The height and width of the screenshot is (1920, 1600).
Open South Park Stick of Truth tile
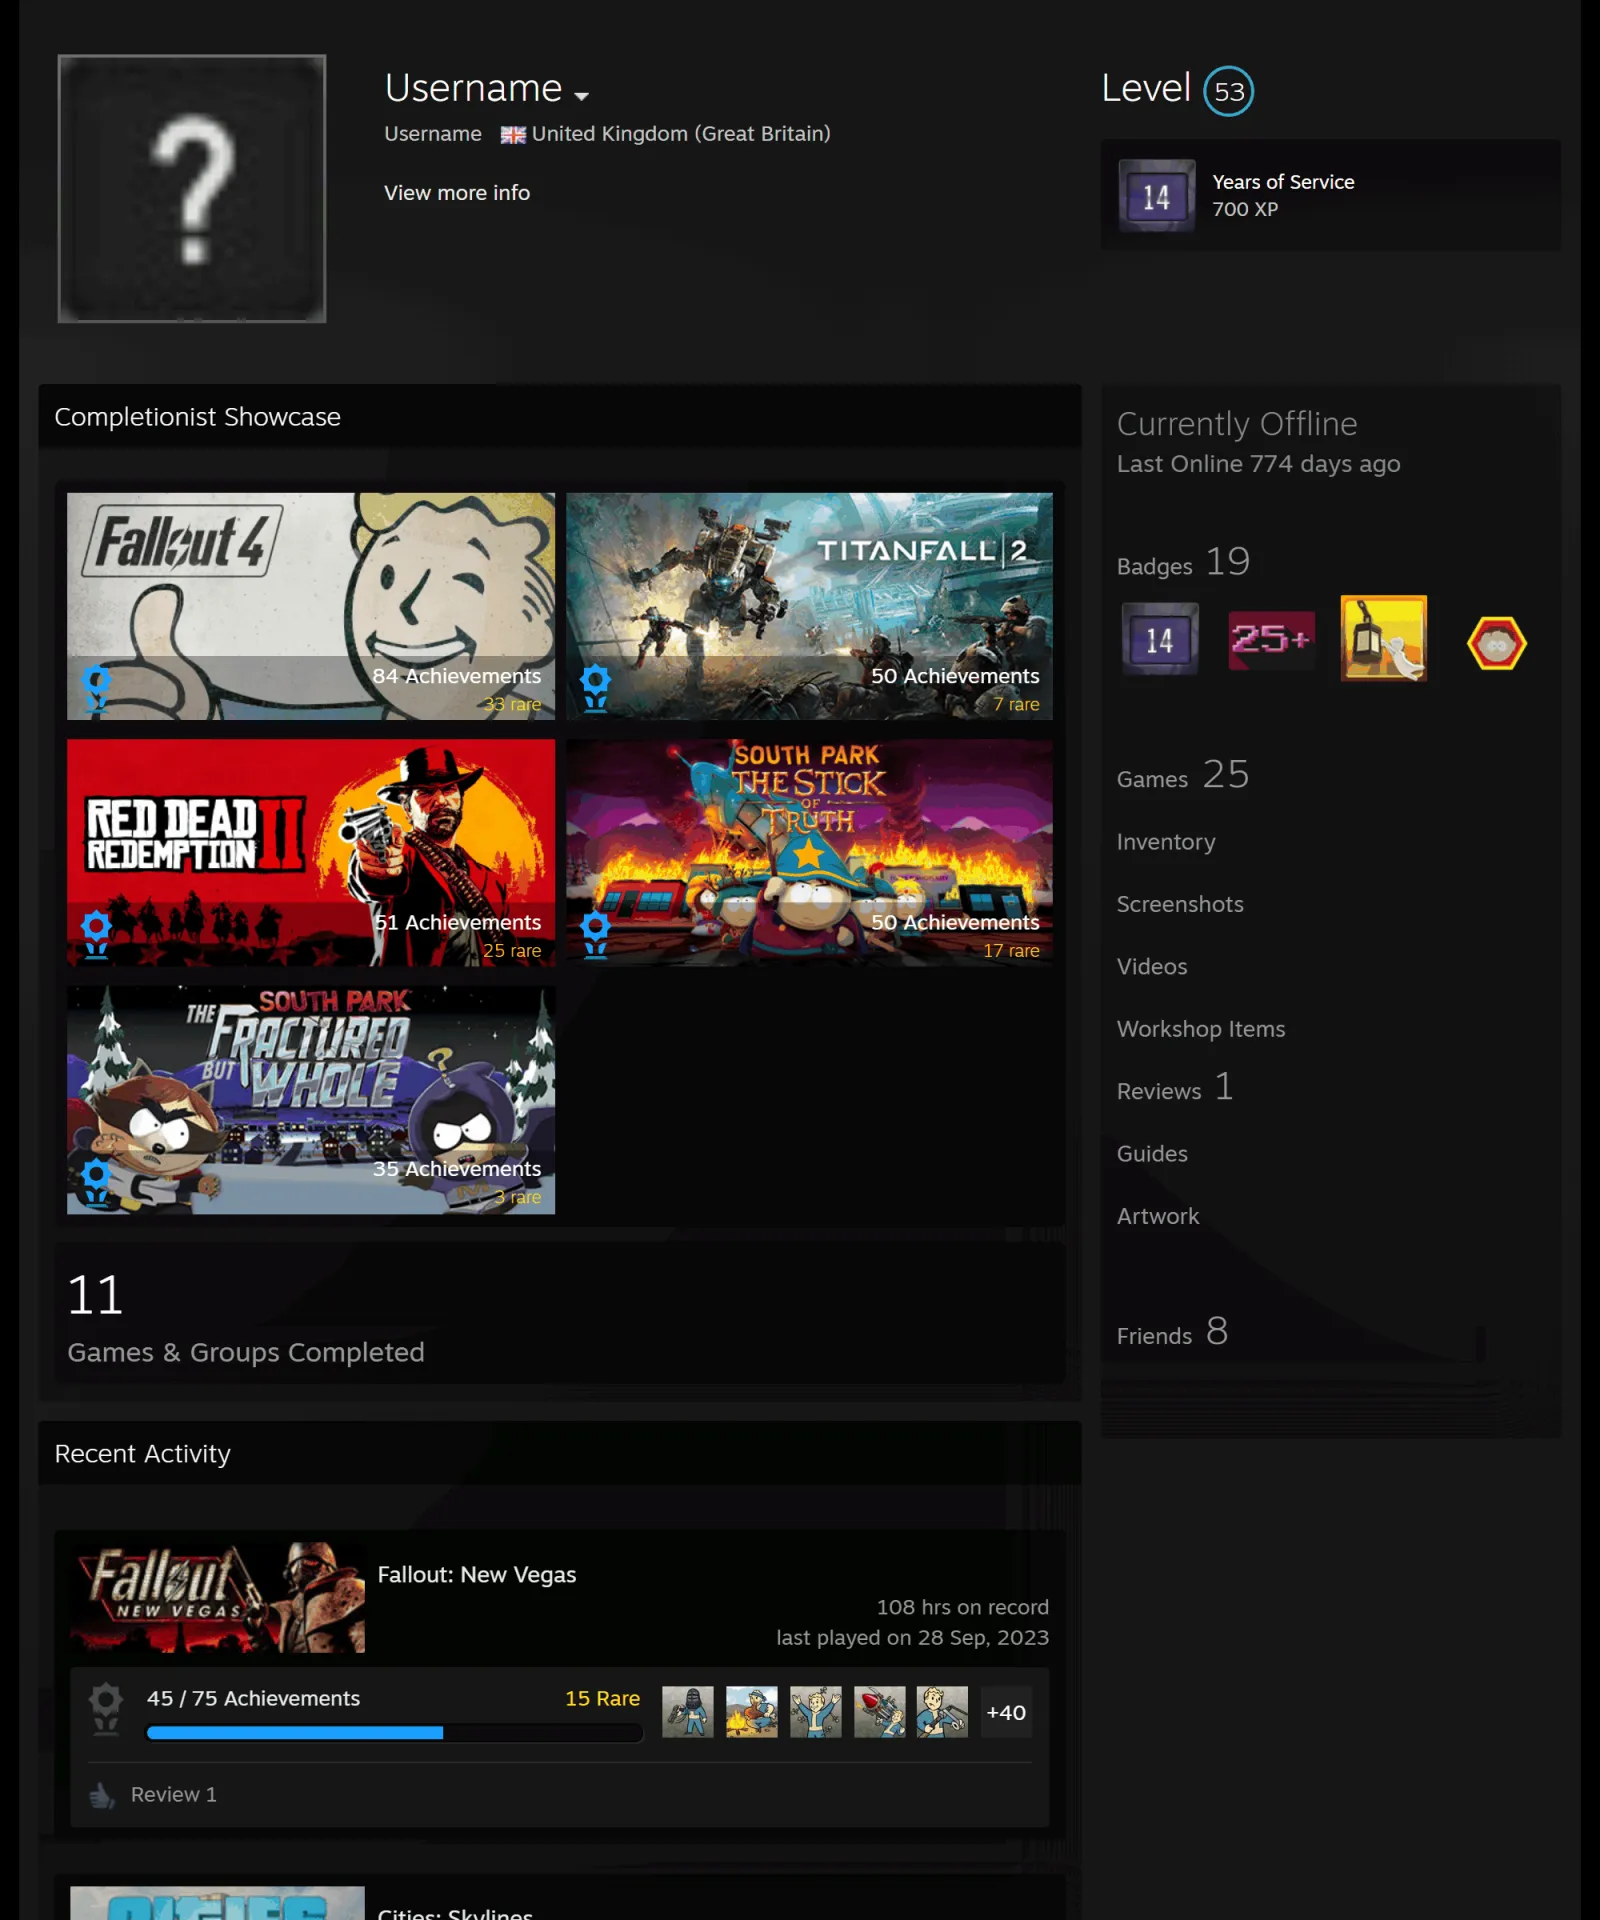[809, 852]
